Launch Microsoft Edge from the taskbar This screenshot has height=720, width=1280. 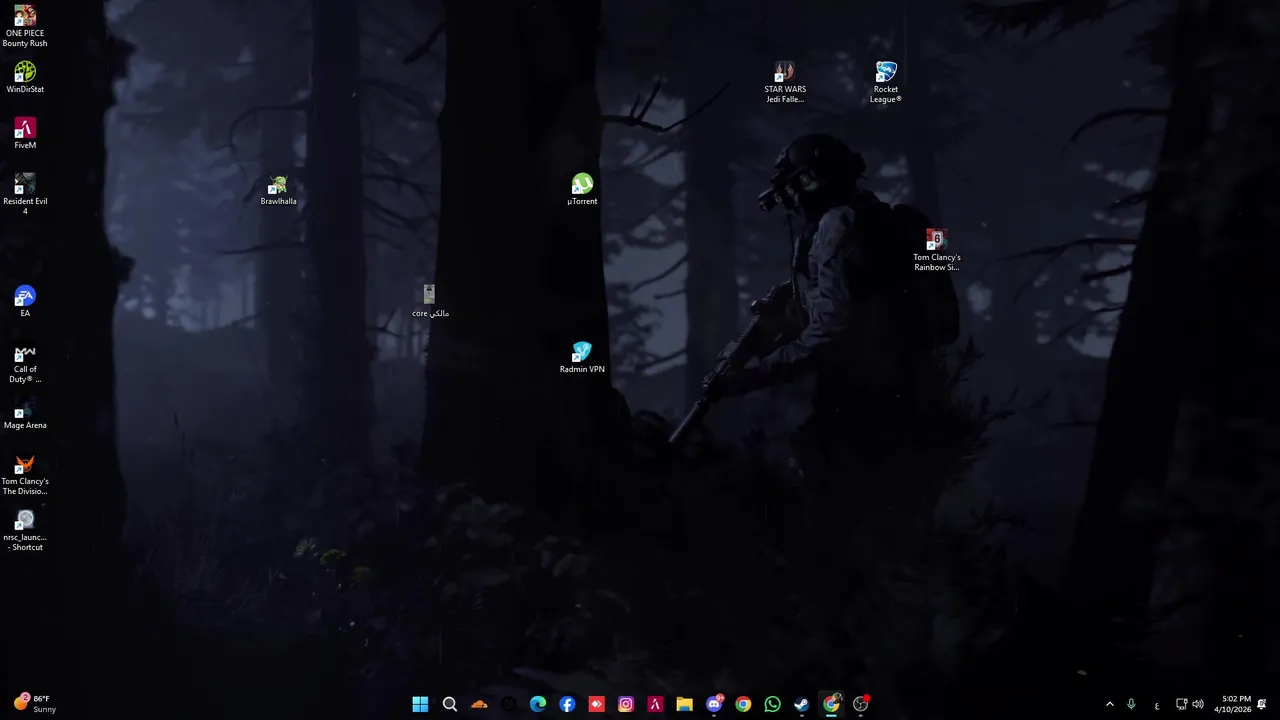click(x=538, y=704)
